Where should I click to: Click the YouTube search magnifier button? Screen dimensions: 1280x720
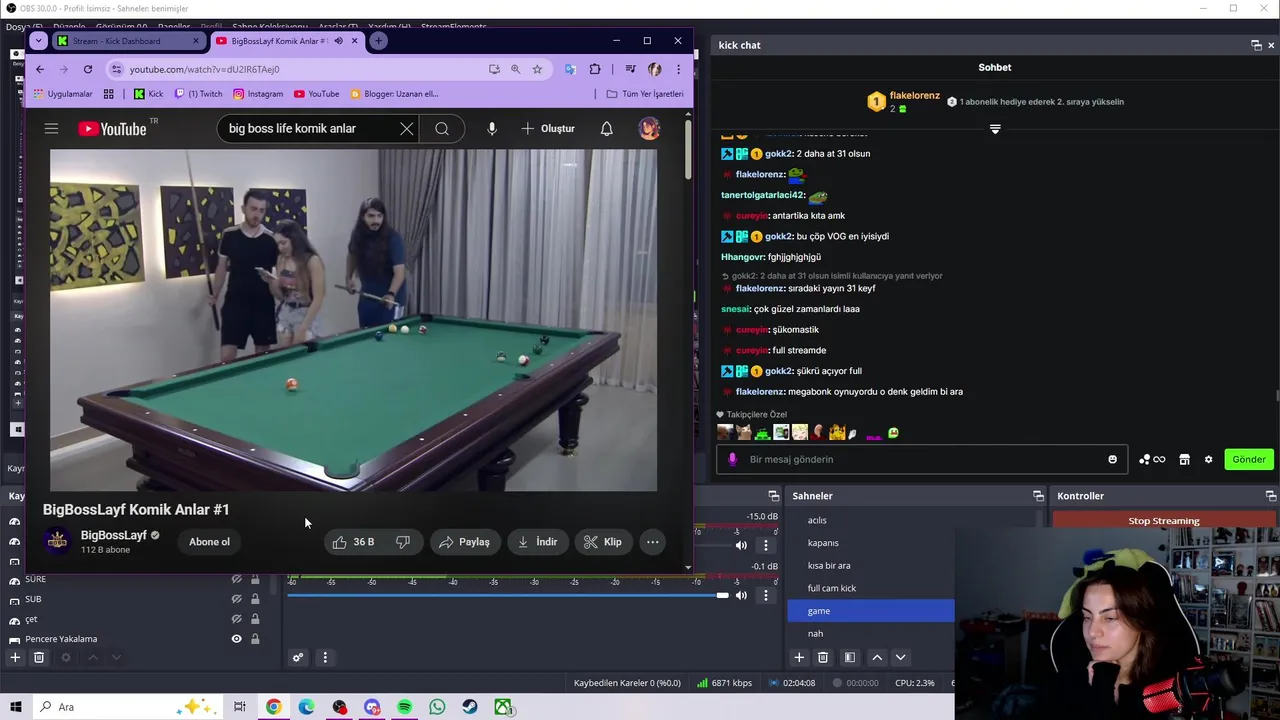click(x=441, y=128)
